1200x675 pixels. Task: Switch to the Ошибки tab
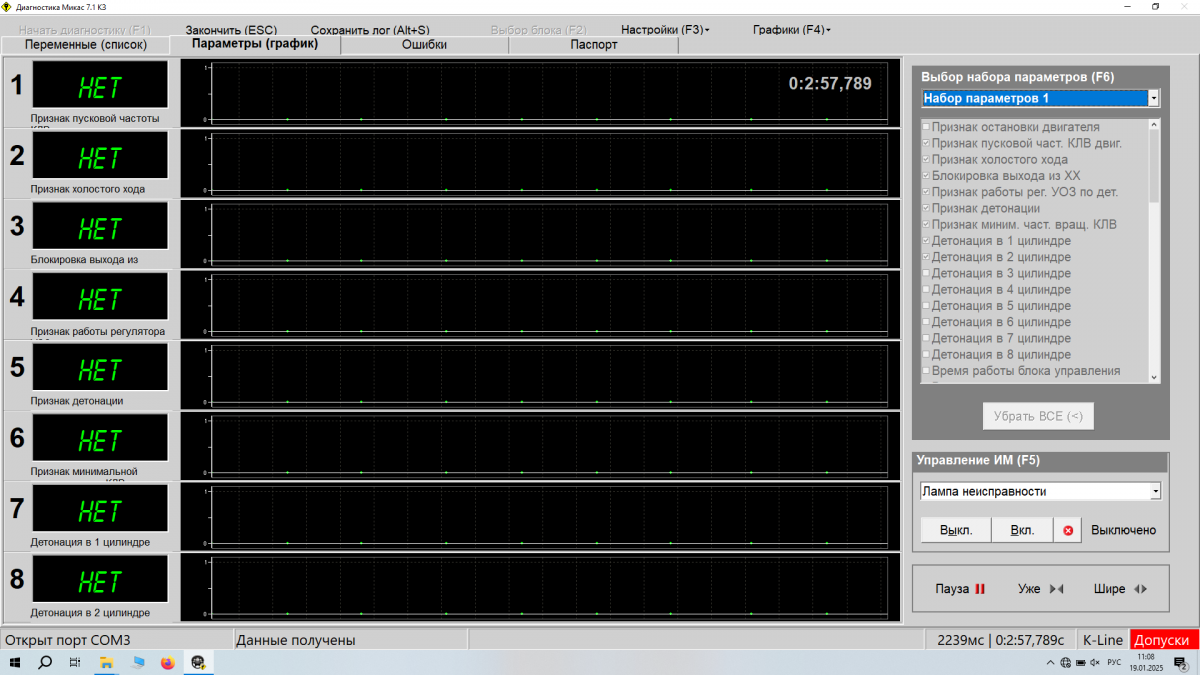pos(424,45)
